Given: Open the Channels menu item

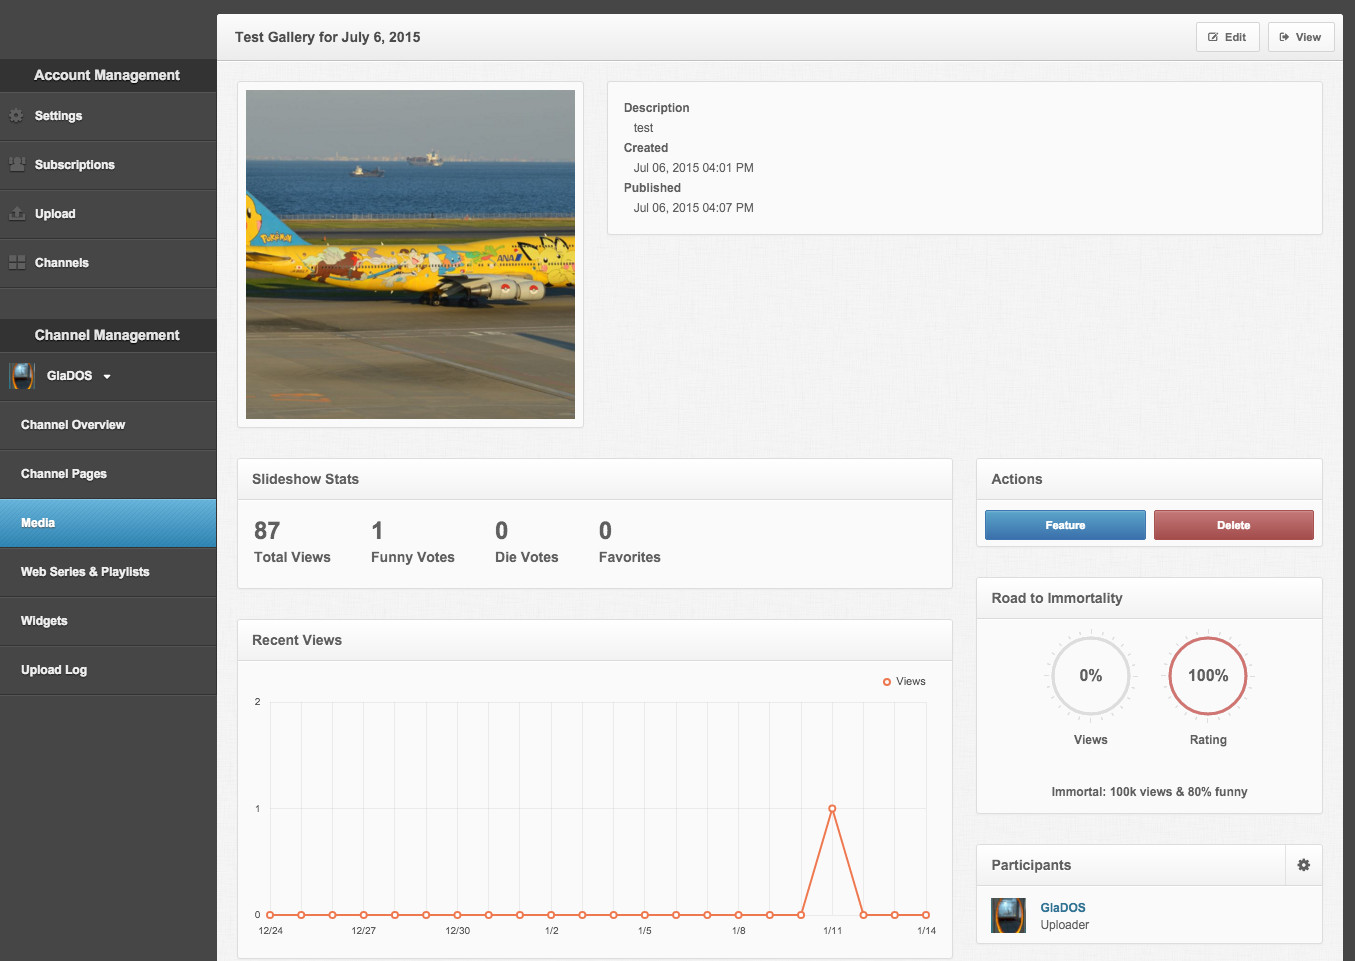Looking at the screenshot, I should [108, 263].
